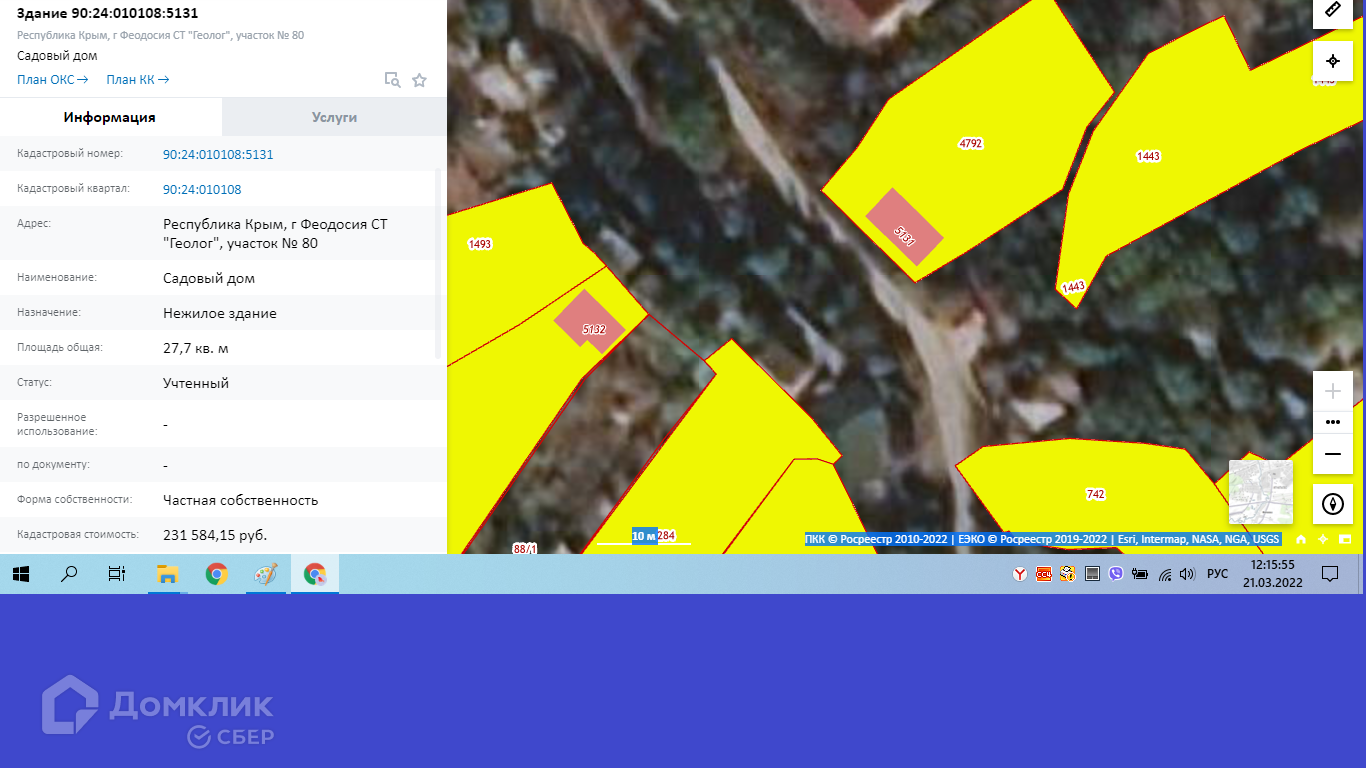The width and height of the screenshot is (1366, 768).
Task: Click the area value 27,7 кв. м
Action: coord(196,348)
